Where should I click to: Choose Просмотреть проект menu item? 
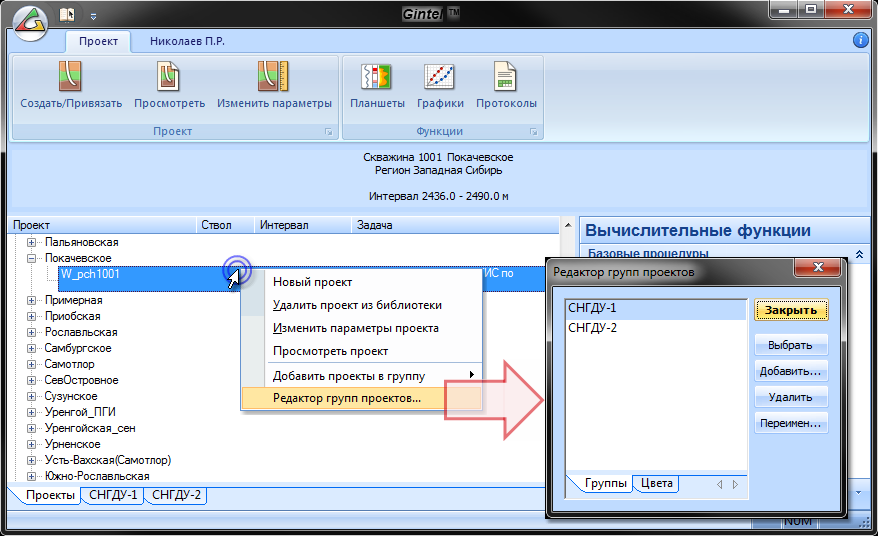(362, 351)
